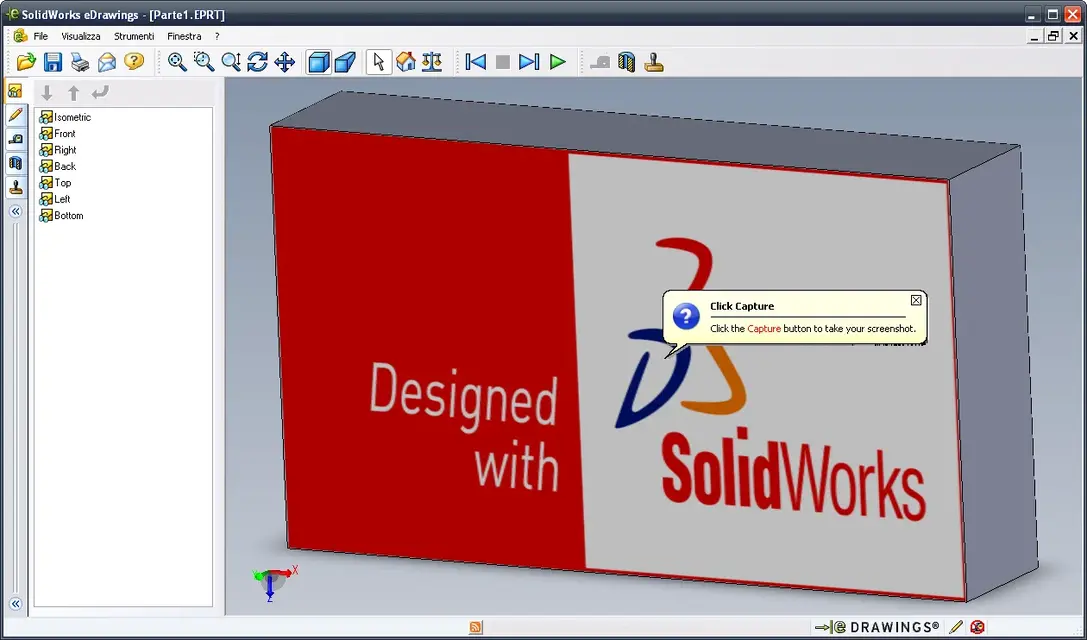
Task: Play the animation with the green arrow
Action: 557,62
